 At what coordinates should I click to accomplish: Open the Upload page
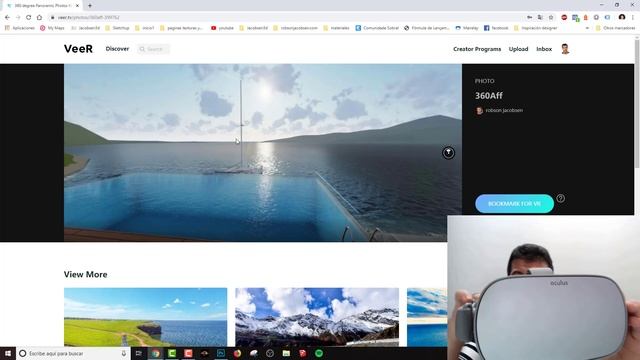tap(518, 49)
